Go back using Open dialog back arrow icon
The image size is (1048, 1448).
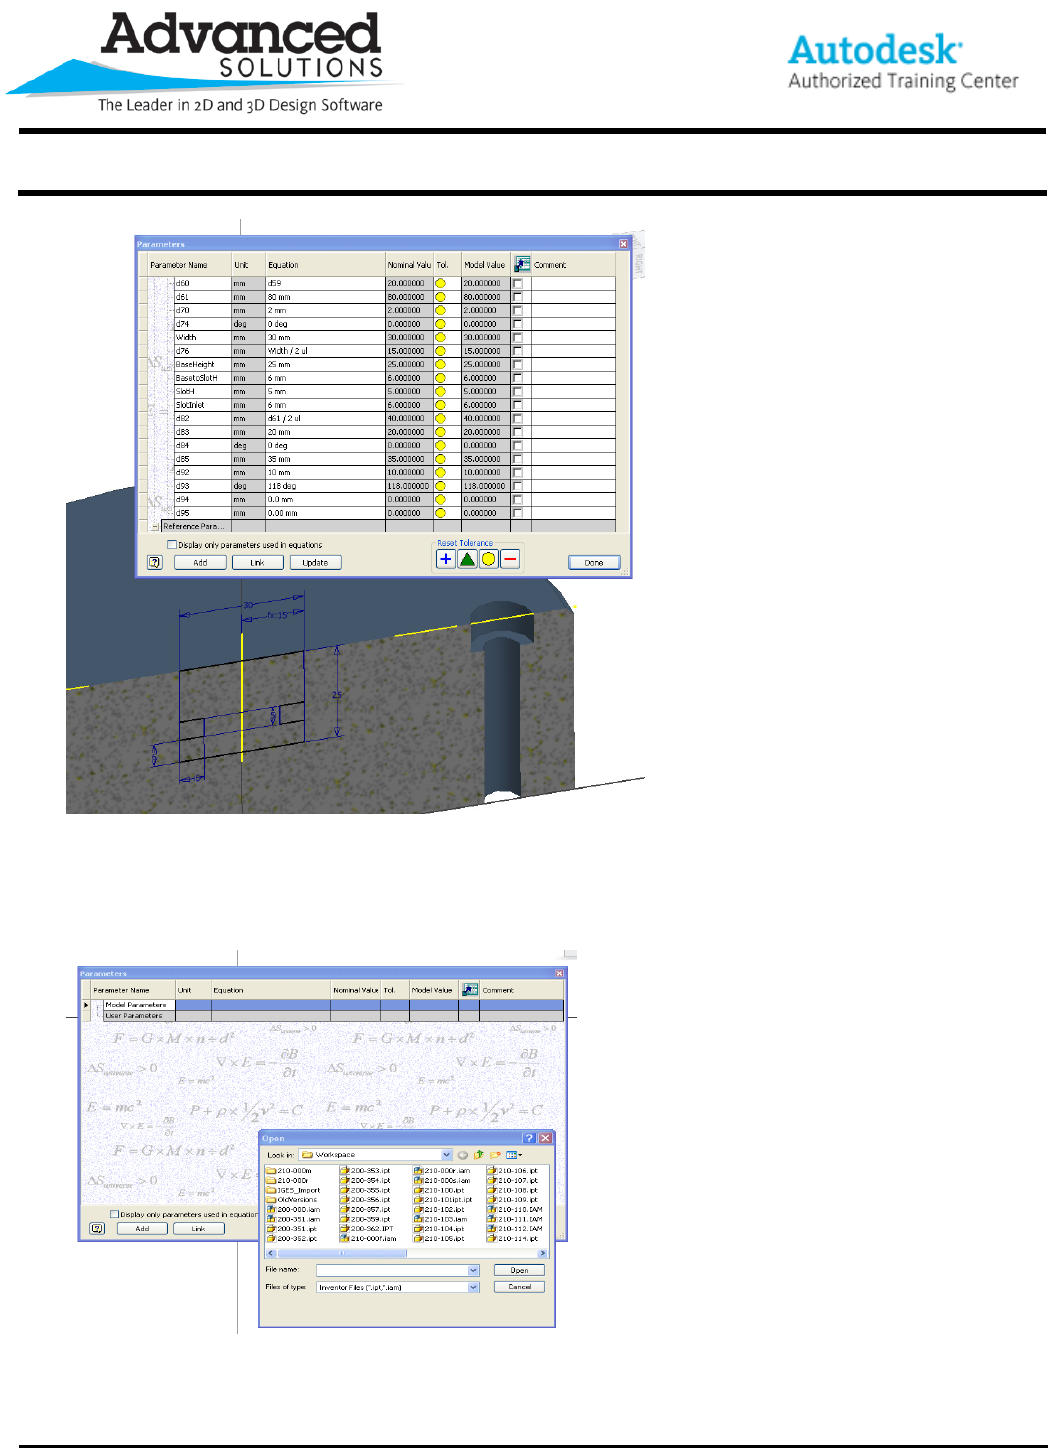[x=463, y=1155]
